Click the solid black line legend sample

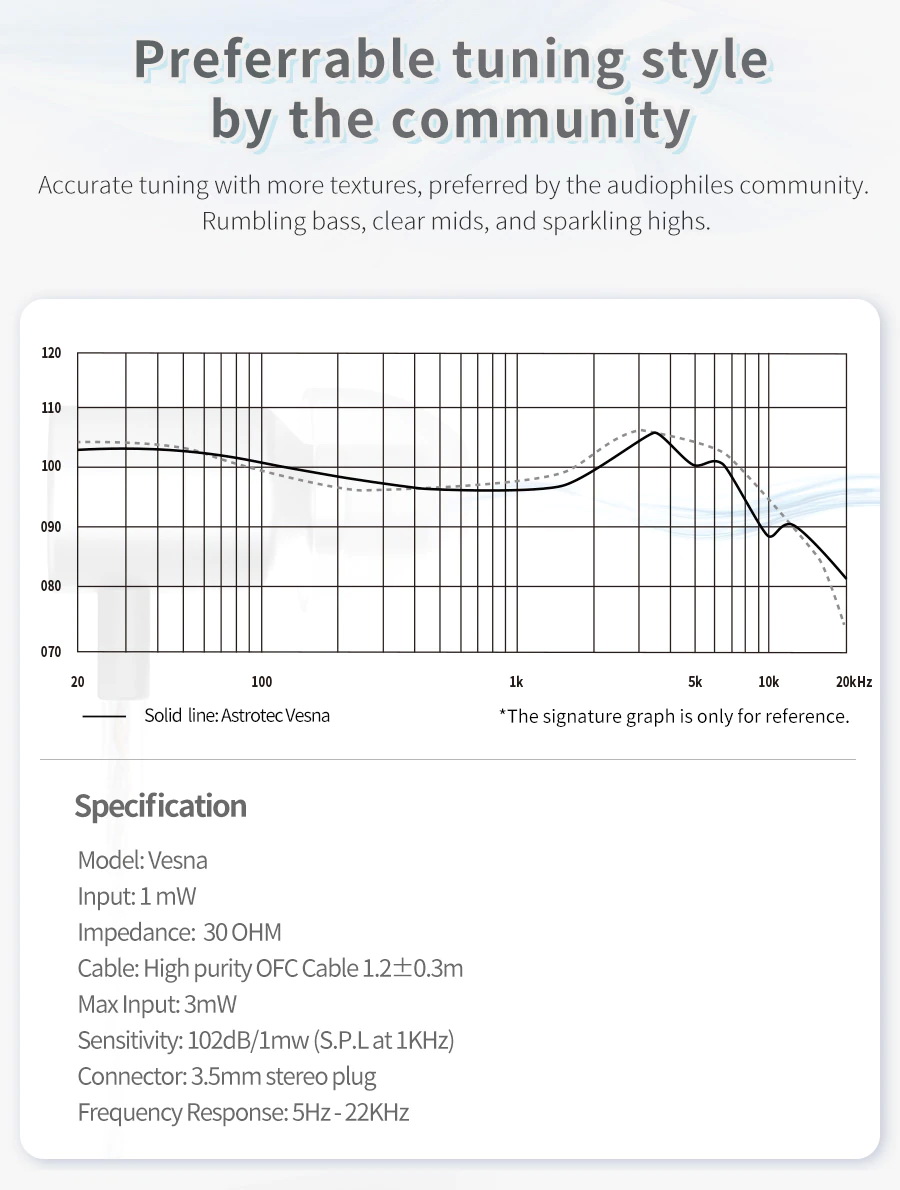[x=104, y=716]
